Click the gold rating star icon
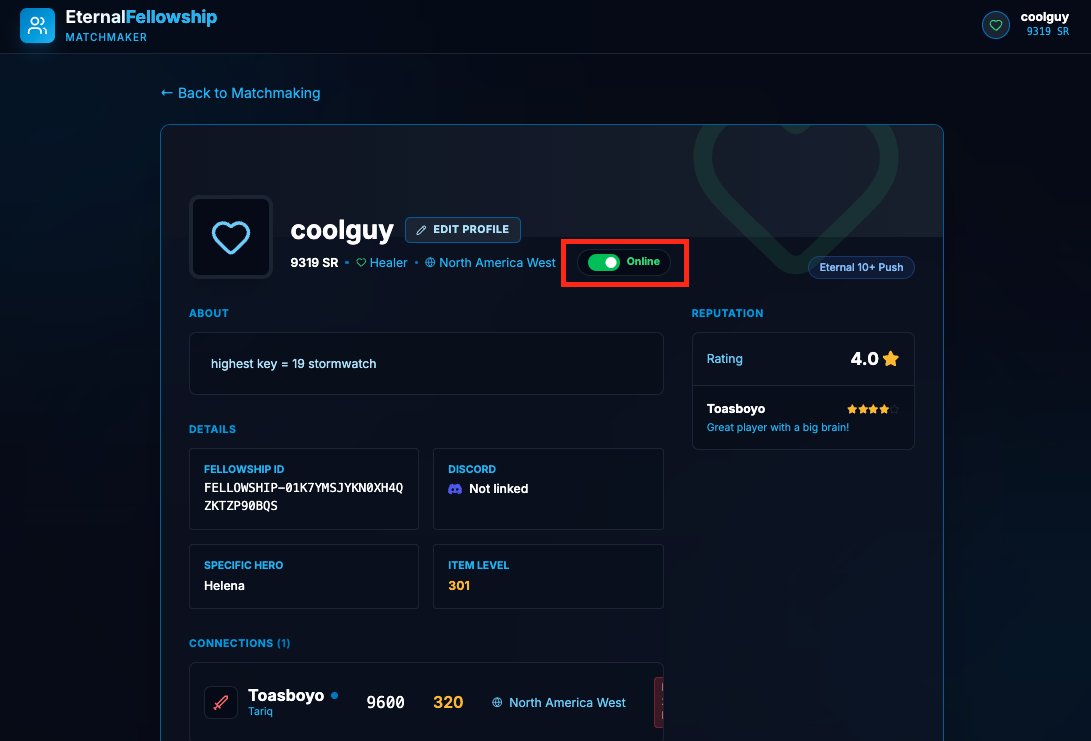The image size is (1091, 741). [891, 358]
